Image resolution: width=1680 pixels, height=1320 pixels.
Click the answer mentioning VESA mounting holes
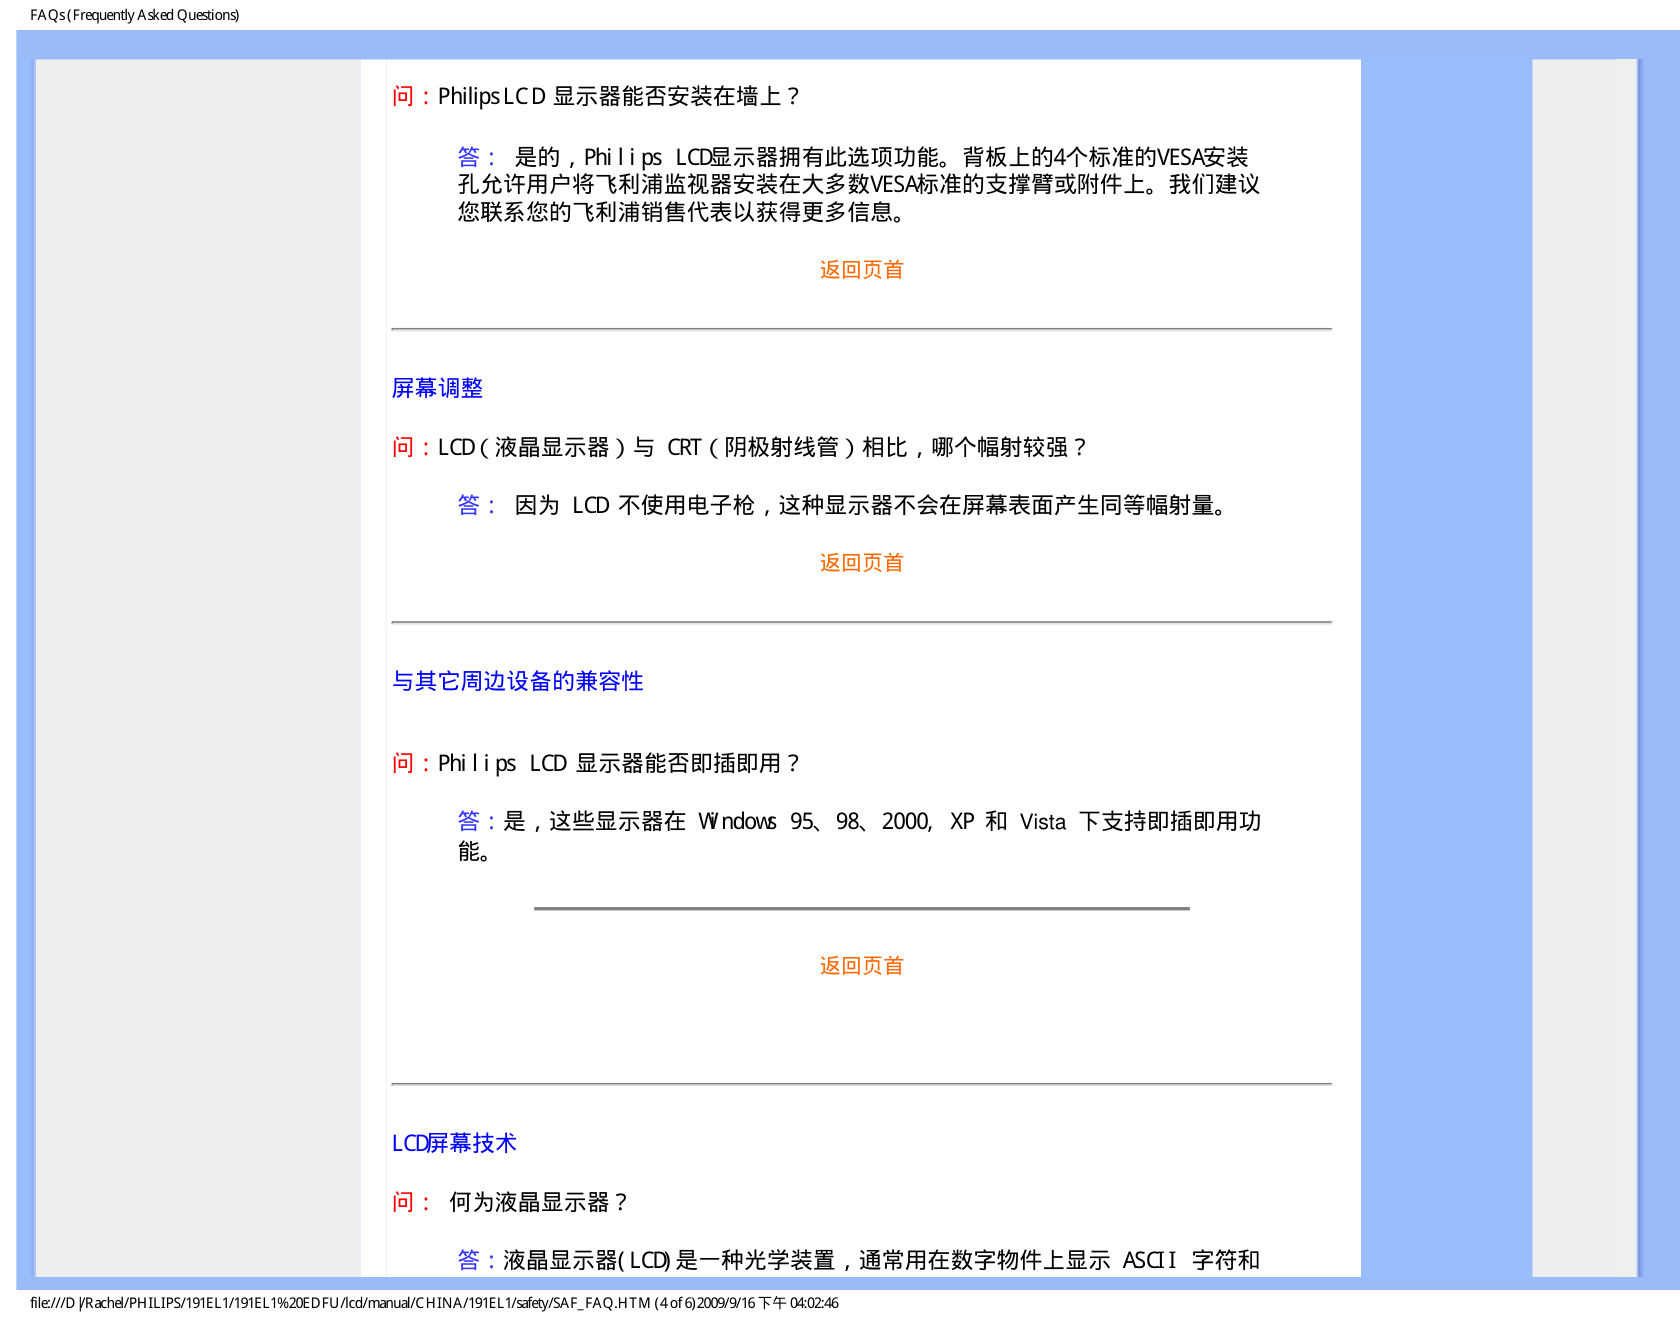tap(858, 184)
